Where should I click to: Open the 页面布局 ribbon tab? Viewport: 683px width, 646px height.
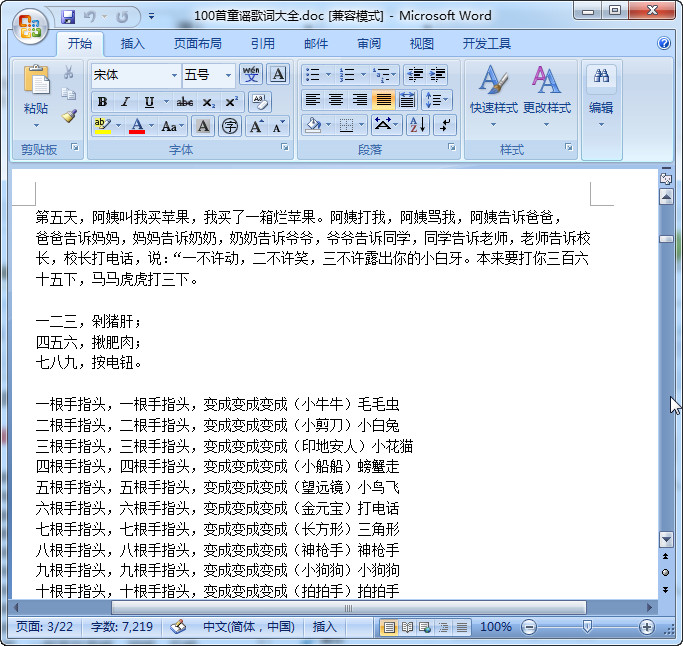point(197,44)
